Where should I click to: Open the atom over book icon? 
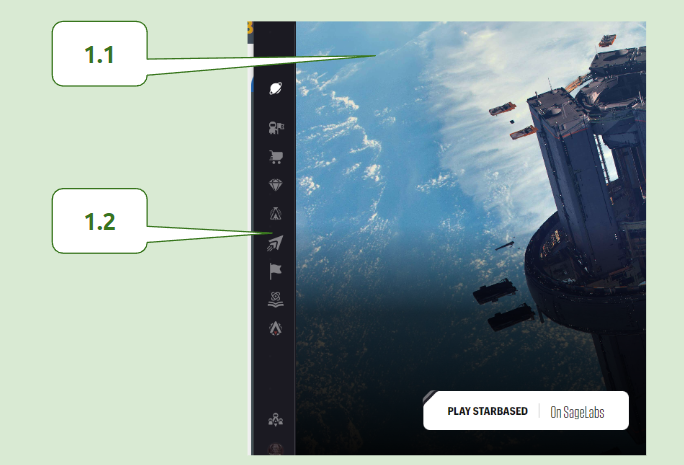(x=276, y=300)
